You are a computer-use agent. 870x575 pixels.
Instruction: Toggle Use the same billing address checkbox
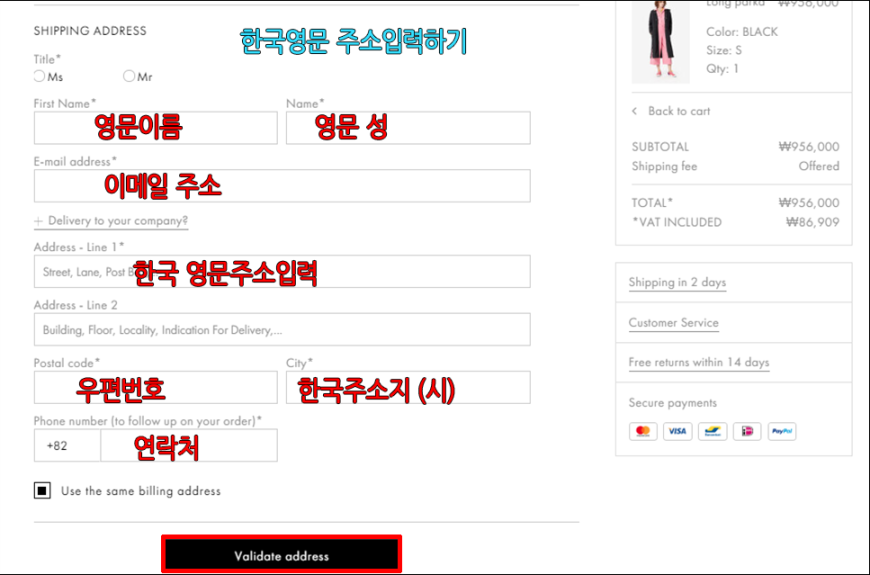coord(42,491)
